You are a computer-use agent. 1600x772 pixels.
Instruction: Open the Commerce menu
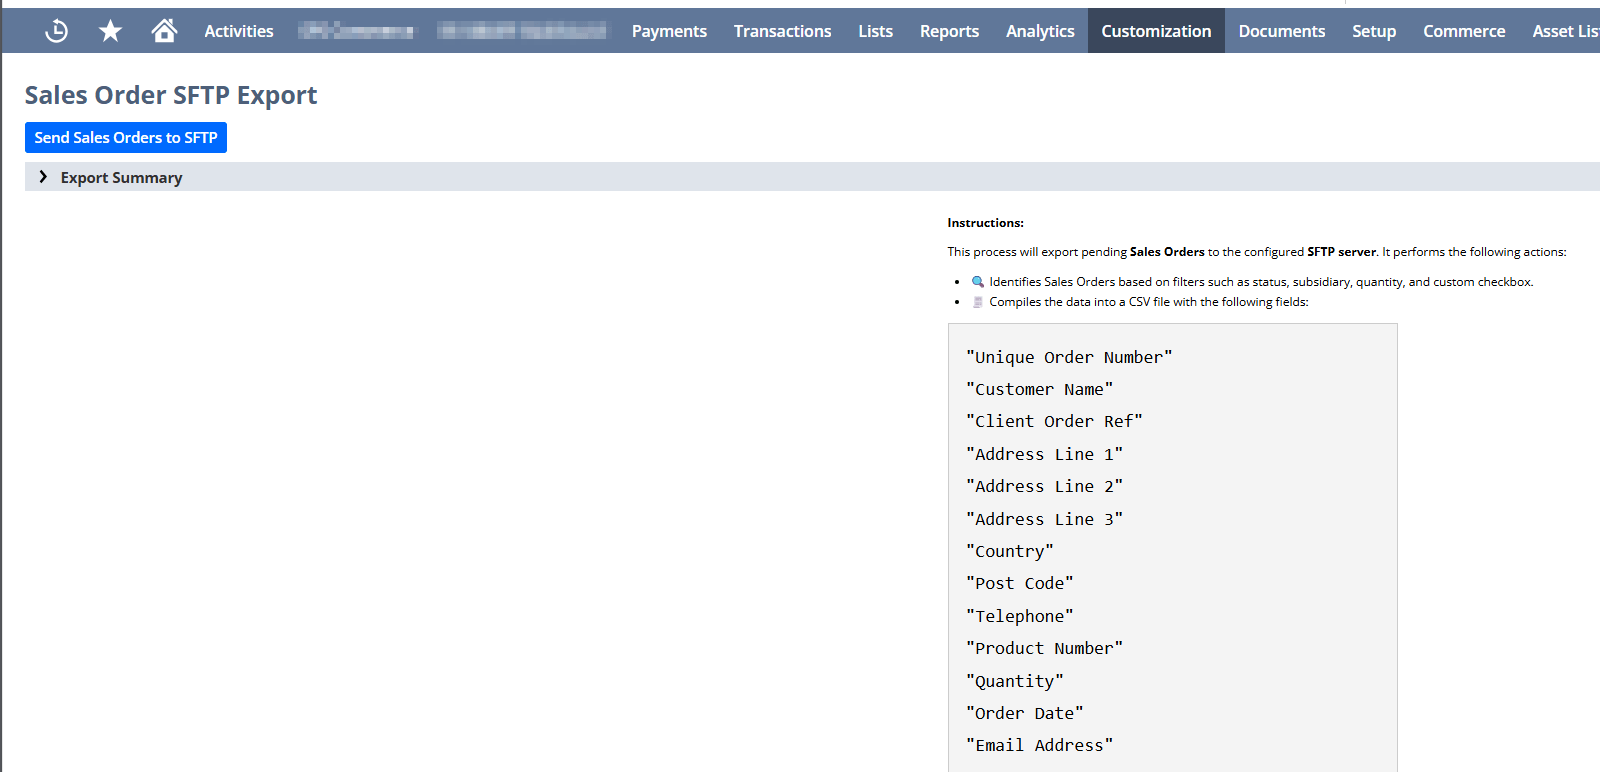(x=1464, y=31)
